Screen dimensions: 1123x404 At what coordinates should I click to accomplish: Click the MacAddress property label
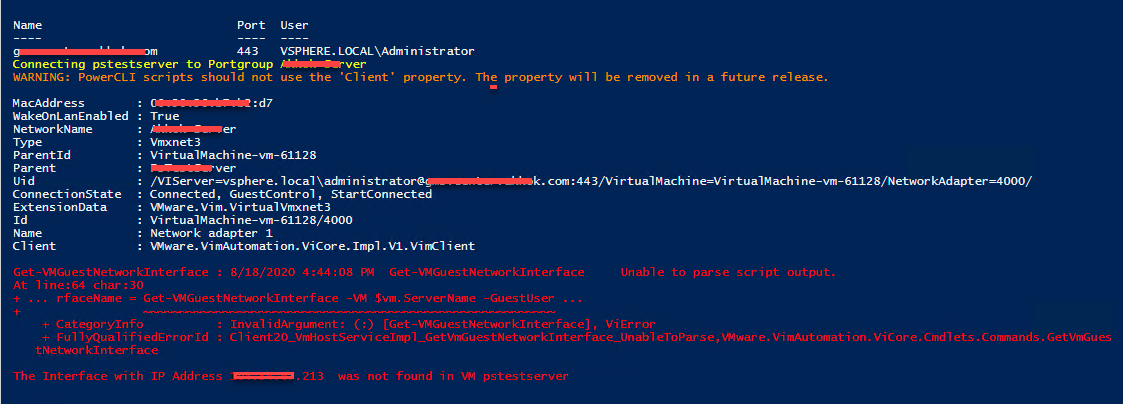(x=49, y=103)
